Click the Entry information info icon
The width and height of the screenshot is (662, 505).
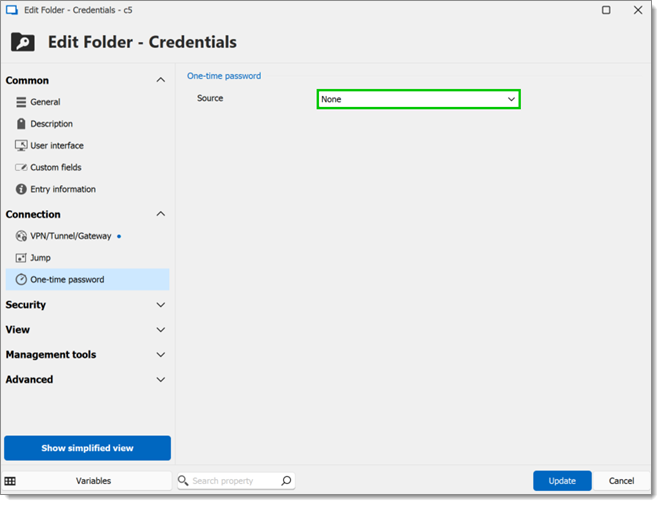click(x=21, y=189)
